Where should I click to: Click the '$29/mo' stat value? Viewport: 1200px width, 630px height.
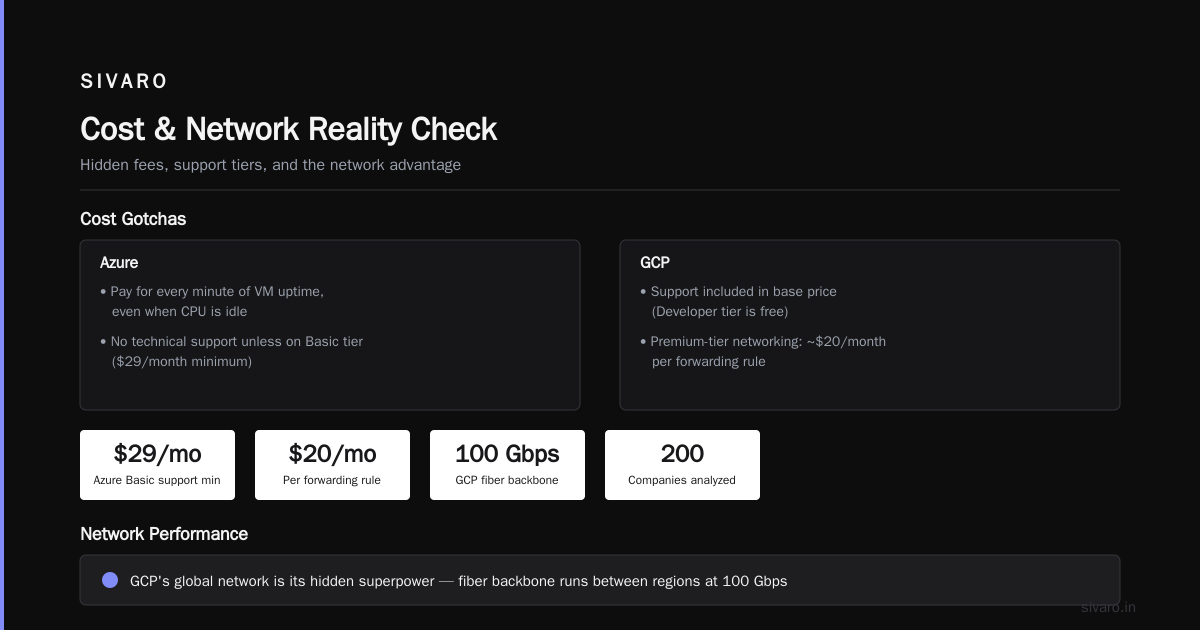click(x=157, y=454)
